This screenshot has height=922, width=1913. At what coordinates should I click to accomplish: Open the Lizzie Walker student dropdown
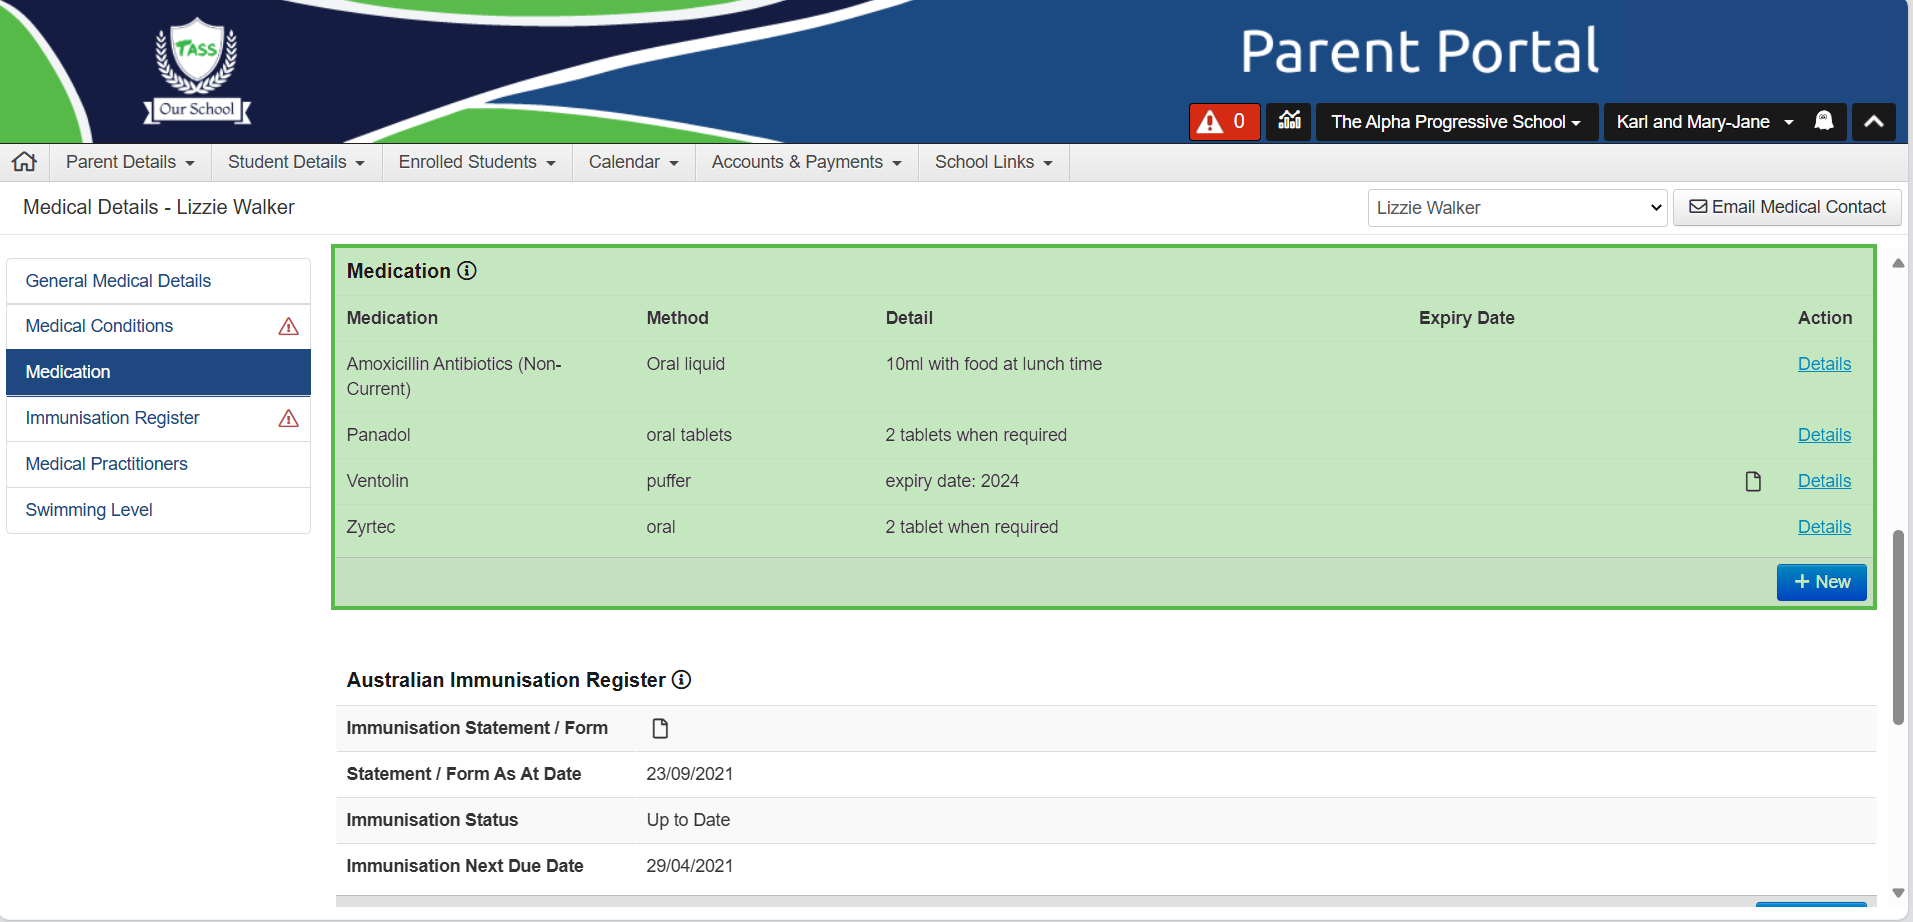1516,208
